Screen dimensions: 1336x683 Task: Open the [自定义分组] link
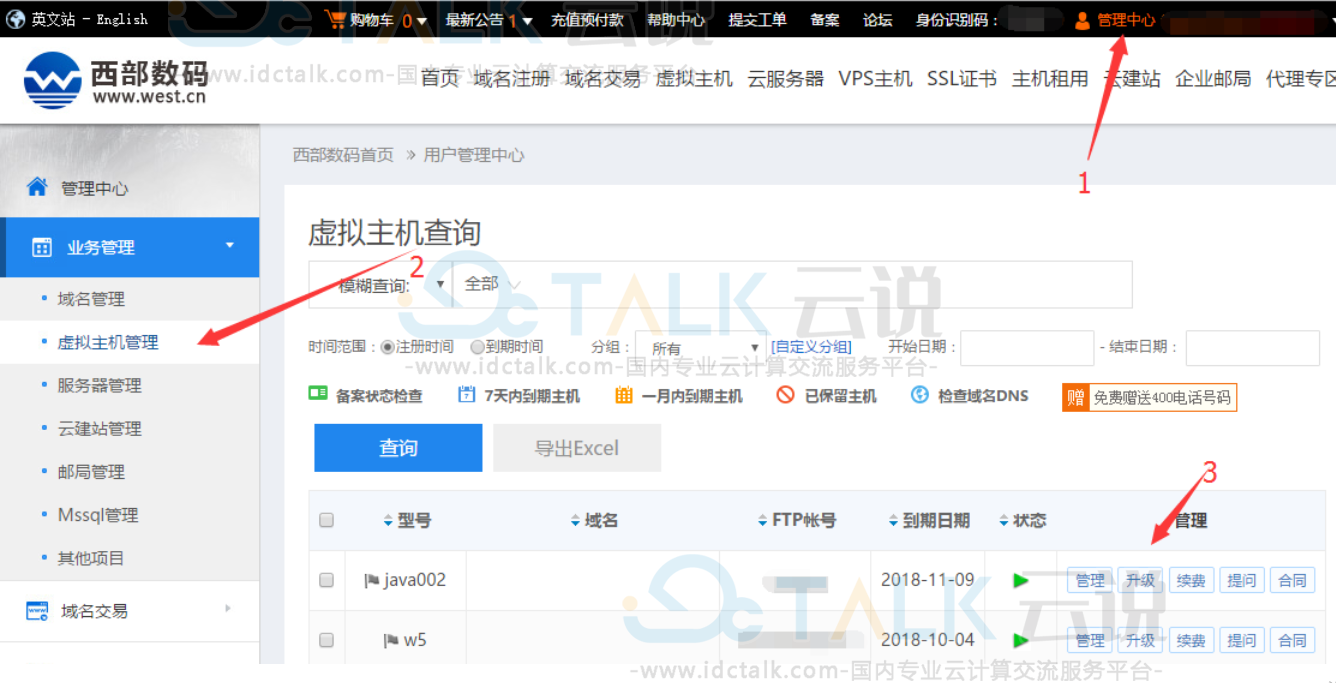coord(811,347)
